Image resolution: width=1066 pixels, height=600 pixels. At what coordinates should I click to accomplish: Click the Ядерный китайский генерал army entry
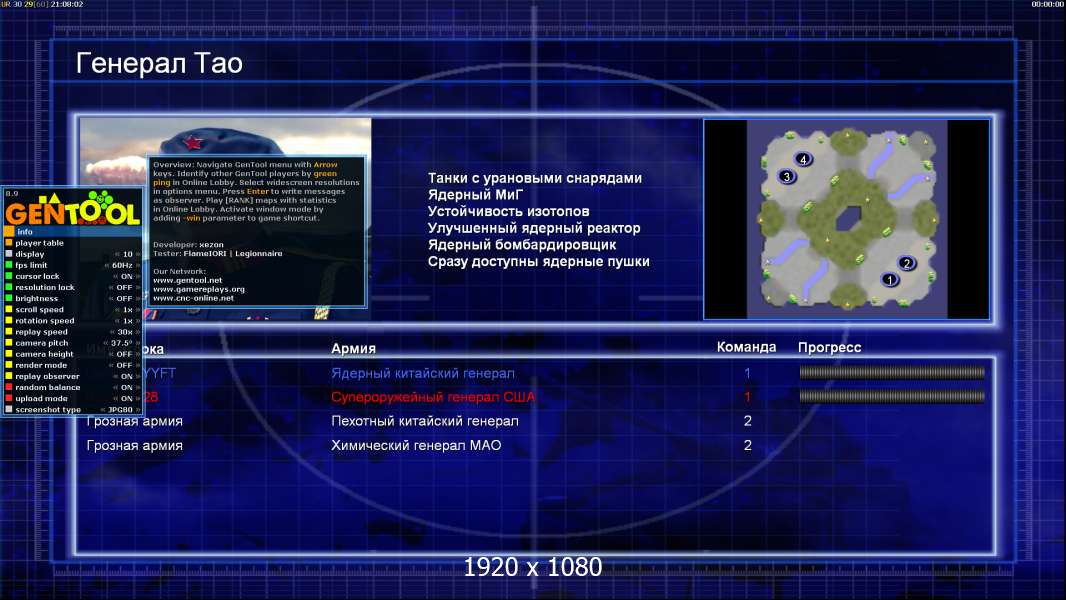click(423, 373)
